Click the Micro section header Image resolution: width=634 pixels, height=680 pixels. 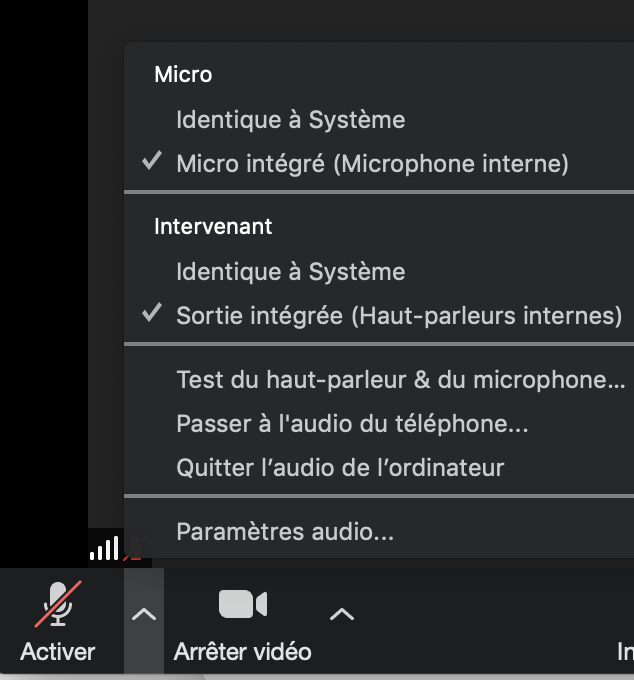(183, 74)
